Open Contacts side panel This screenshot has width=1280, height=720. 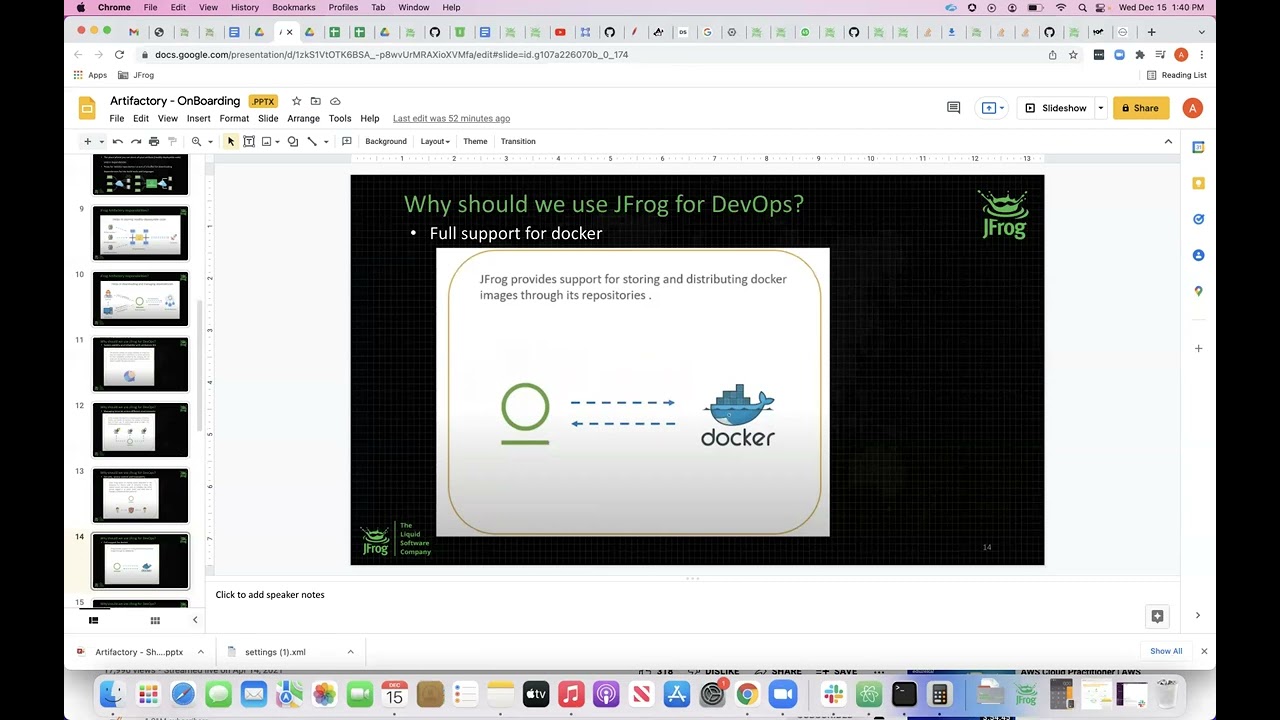point(1198,255)
